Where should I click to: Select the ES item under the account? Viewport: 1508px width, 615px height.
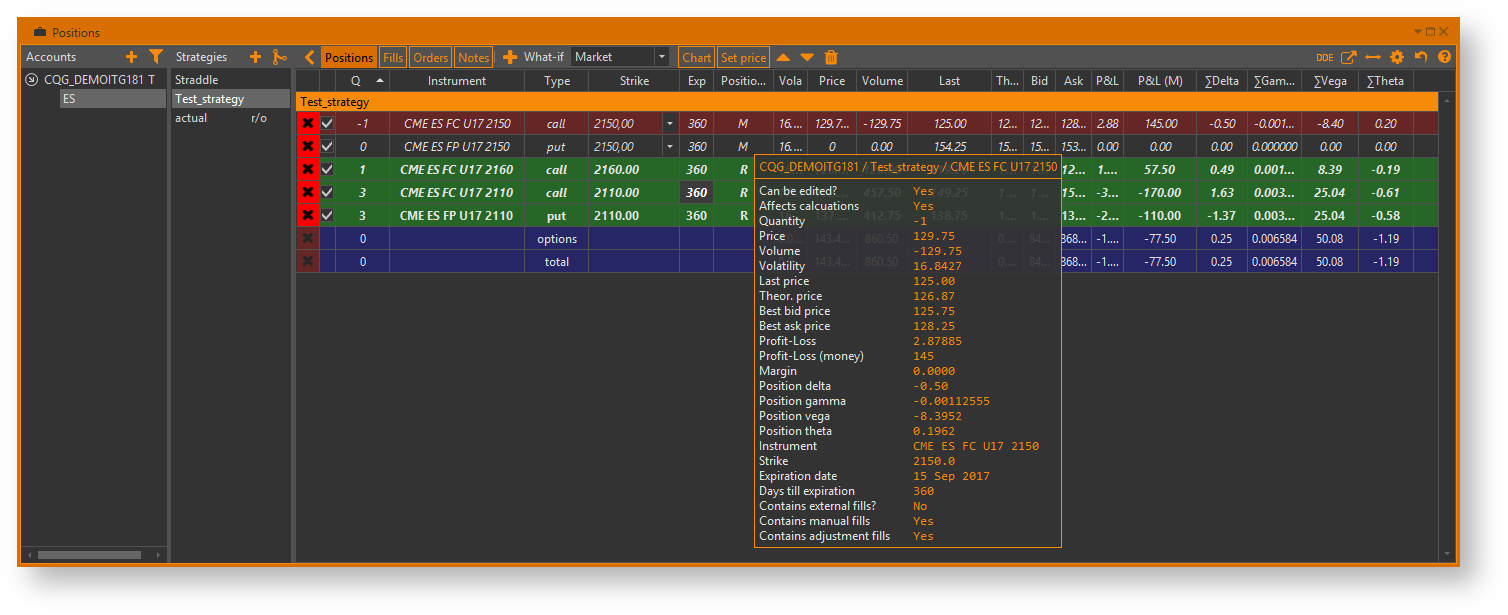[113, 99]
